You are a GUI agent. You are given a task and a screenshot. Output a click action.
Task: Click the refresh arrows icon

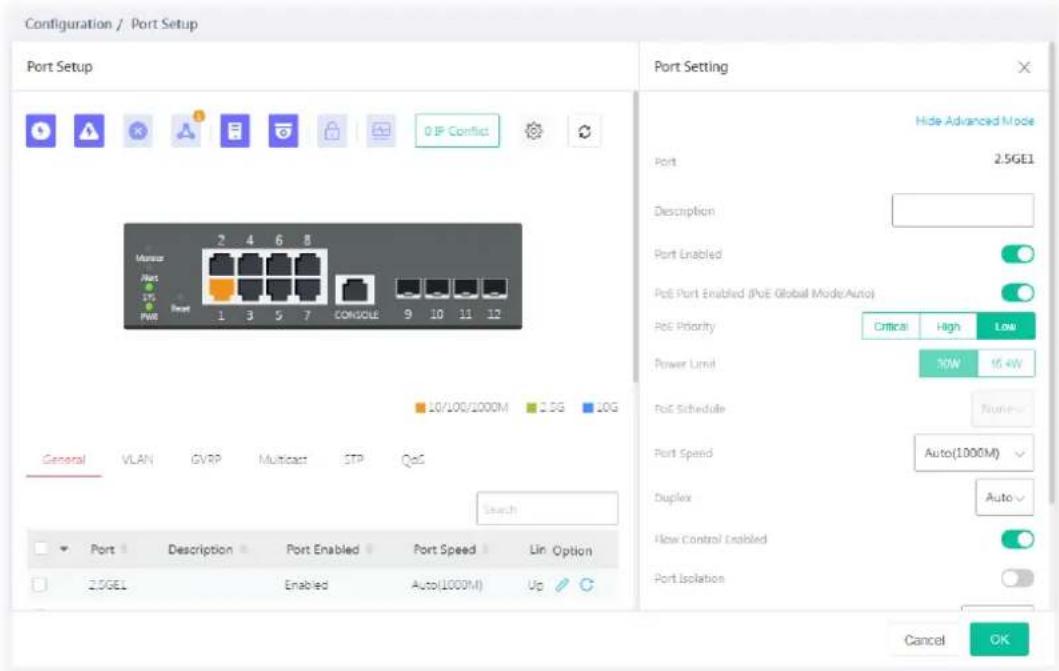[x=585, y=132]
